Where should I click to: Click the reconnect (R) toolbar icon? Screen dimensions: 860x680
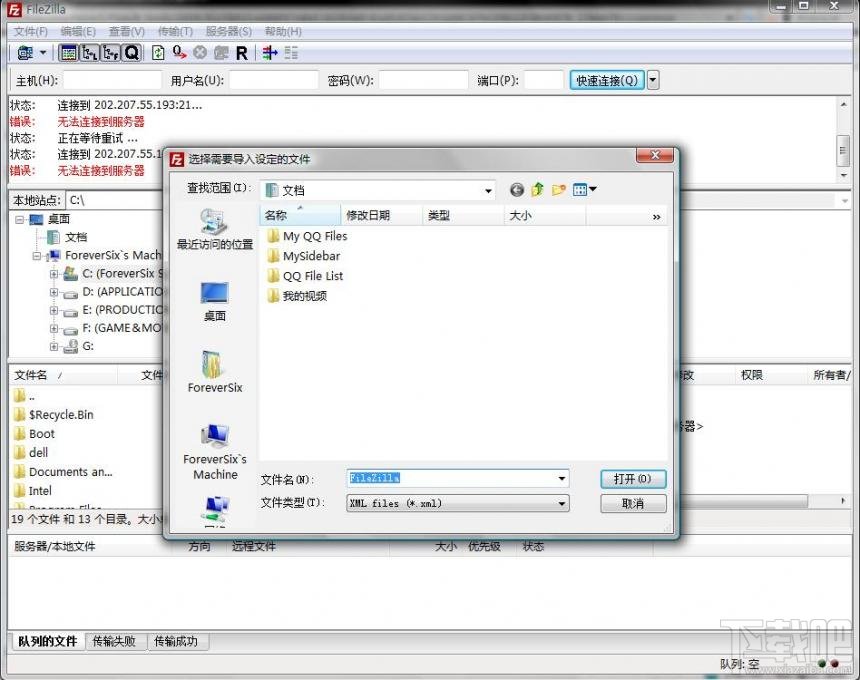coord(242,53)
